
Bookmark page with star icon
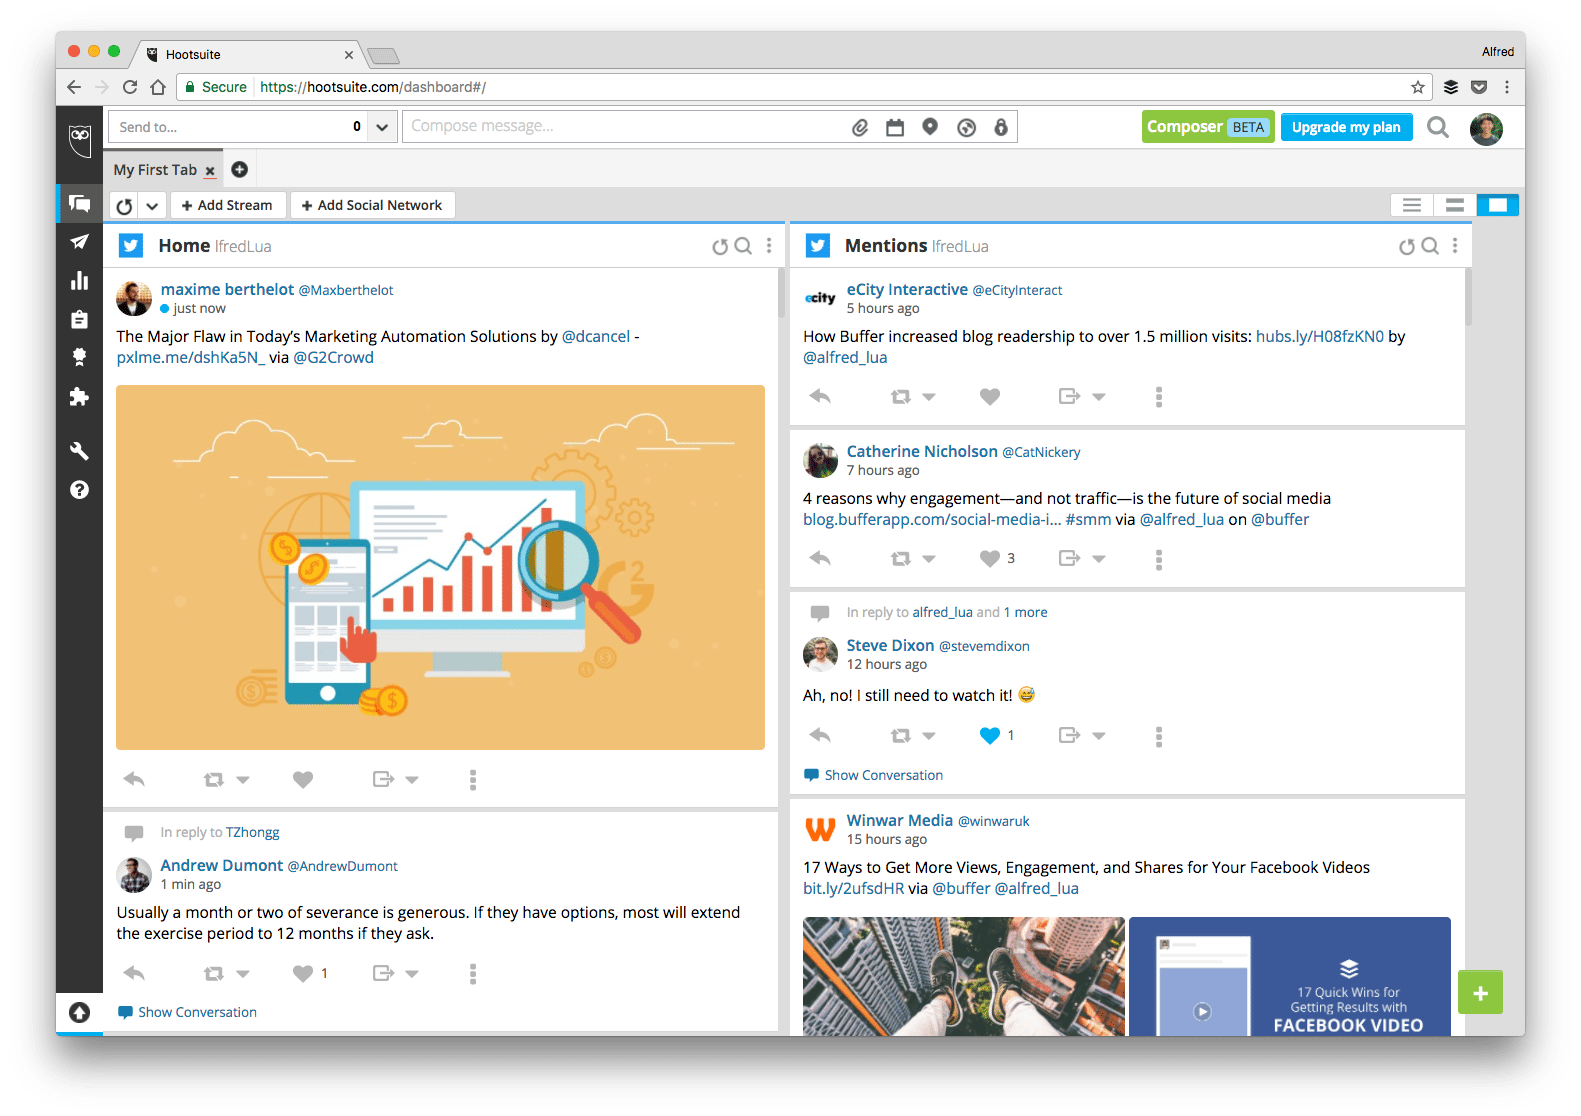[x=1418, y=87]
